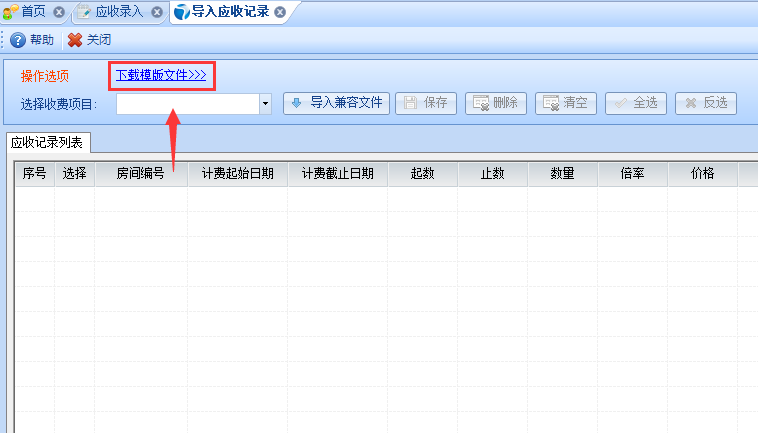This screenshot has height=433, width=758.
Task: Sort by the 计费起始日期 column header
Action: (238, 173)
